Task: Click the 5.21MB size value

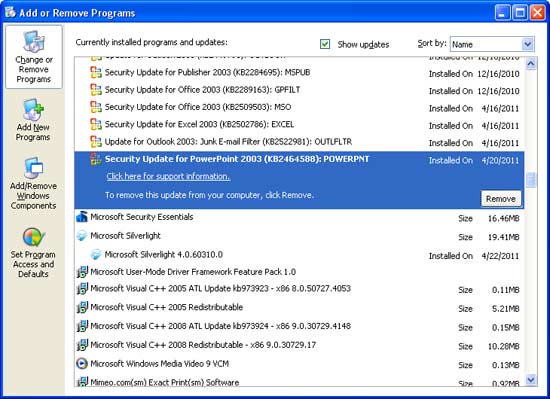Action: point(505,309)
